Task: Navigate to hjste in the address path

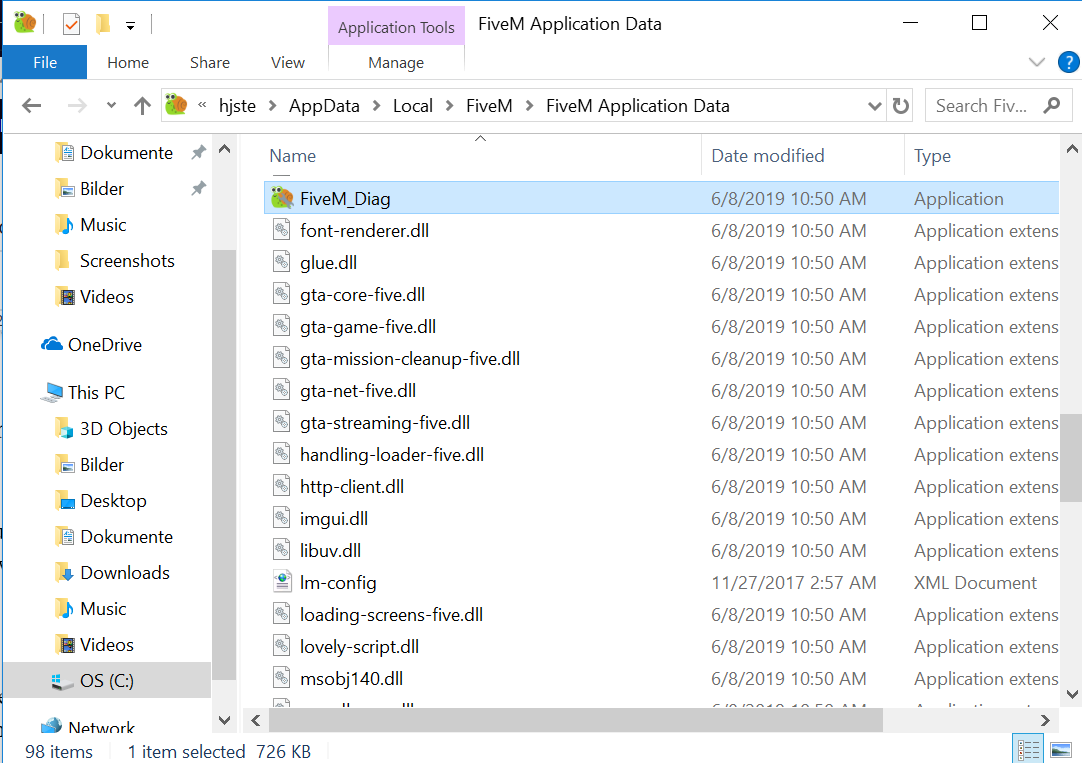Action: [x=237, y=106]
